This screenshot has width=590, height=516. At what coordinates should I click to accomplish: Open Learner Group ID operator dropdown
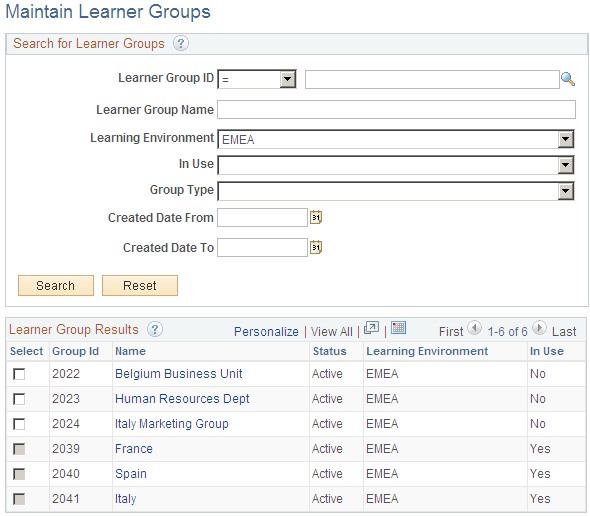(257, 79)
